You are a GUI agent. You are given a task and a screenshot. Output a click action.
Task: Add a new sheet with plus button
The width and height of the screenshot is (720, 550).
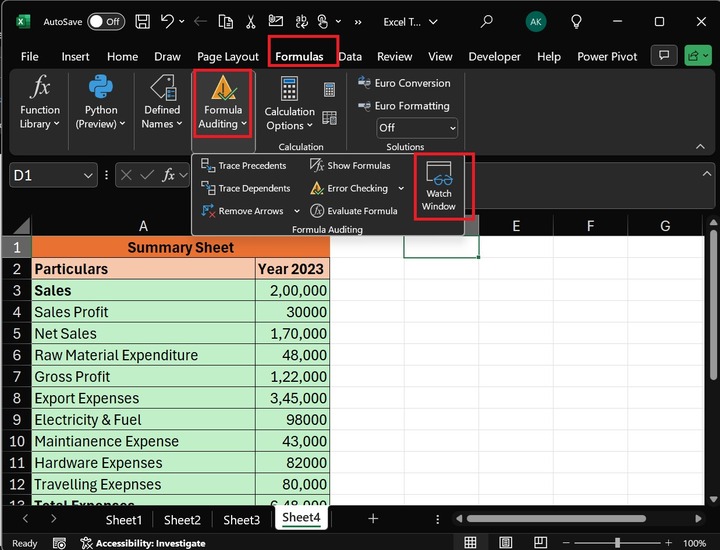373,519
